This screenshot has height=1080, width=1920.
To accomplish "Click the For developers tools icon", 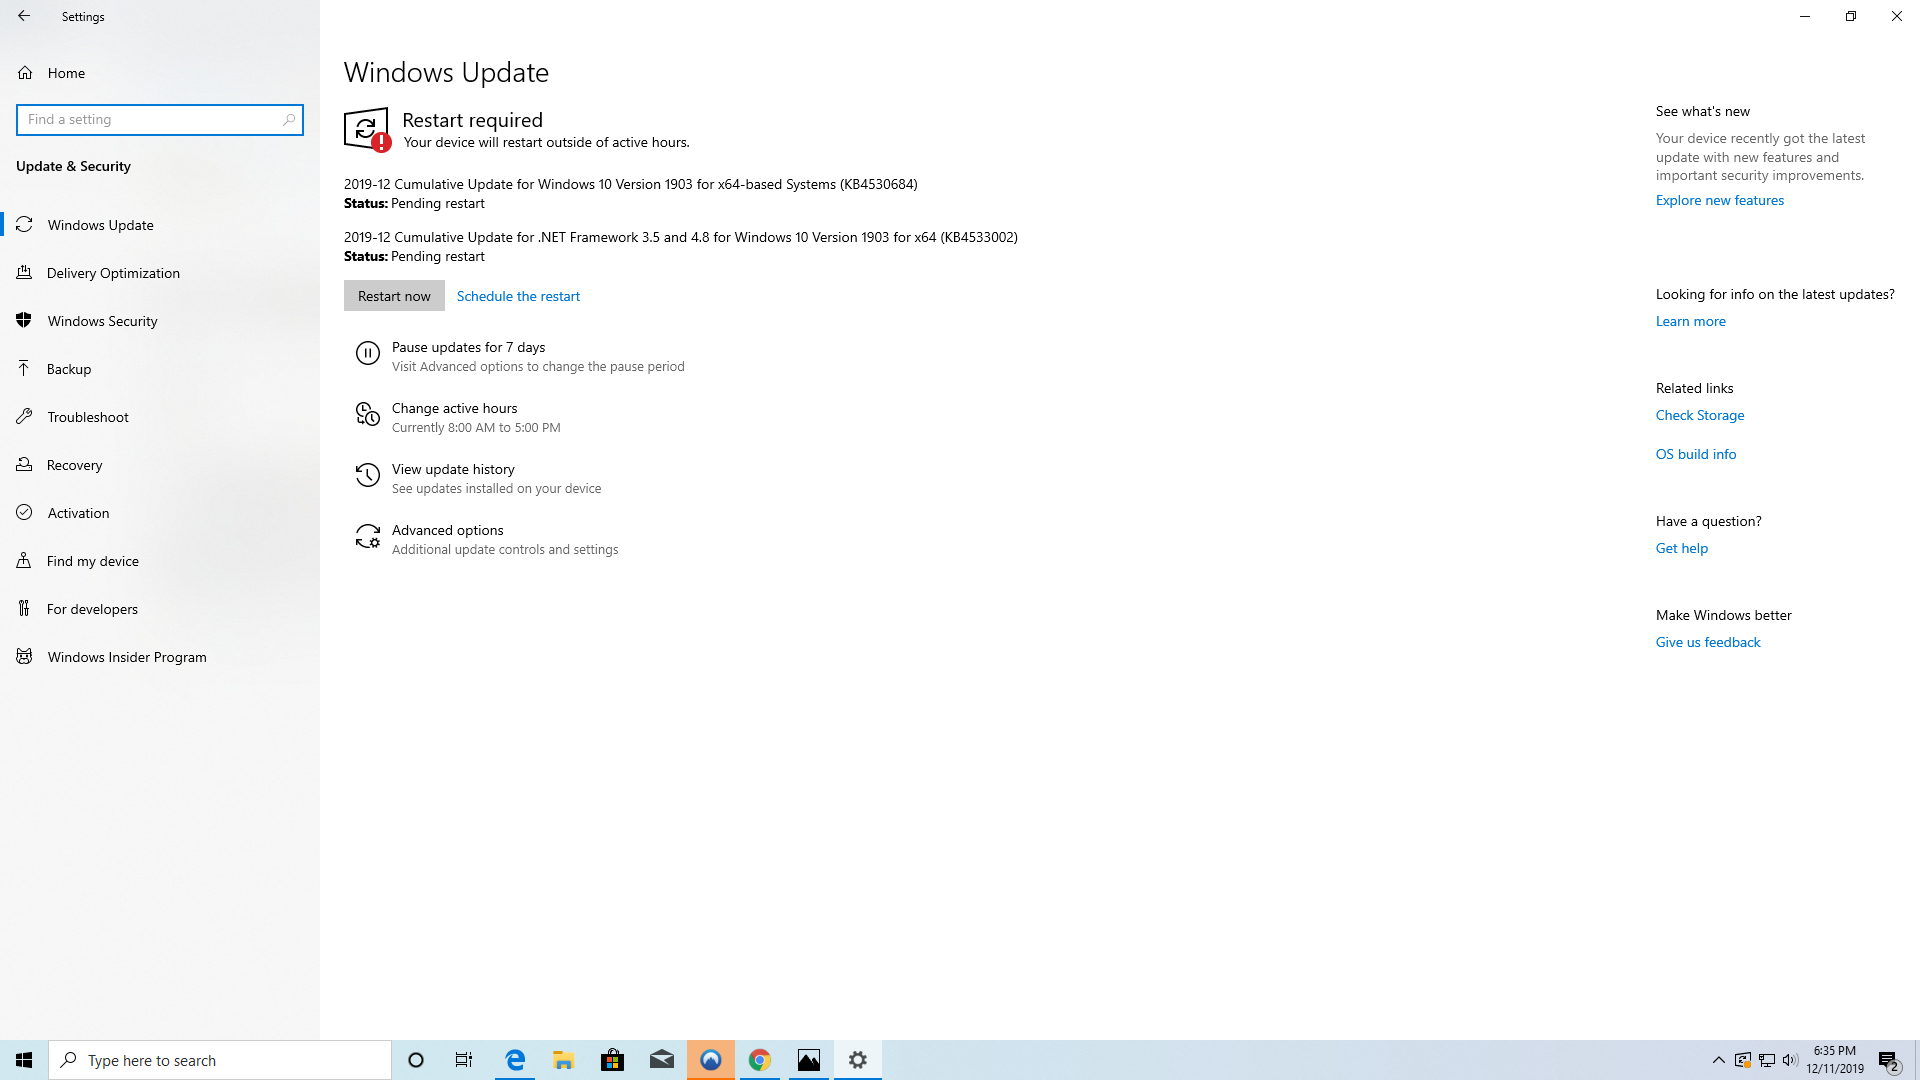I will point(24,609).
